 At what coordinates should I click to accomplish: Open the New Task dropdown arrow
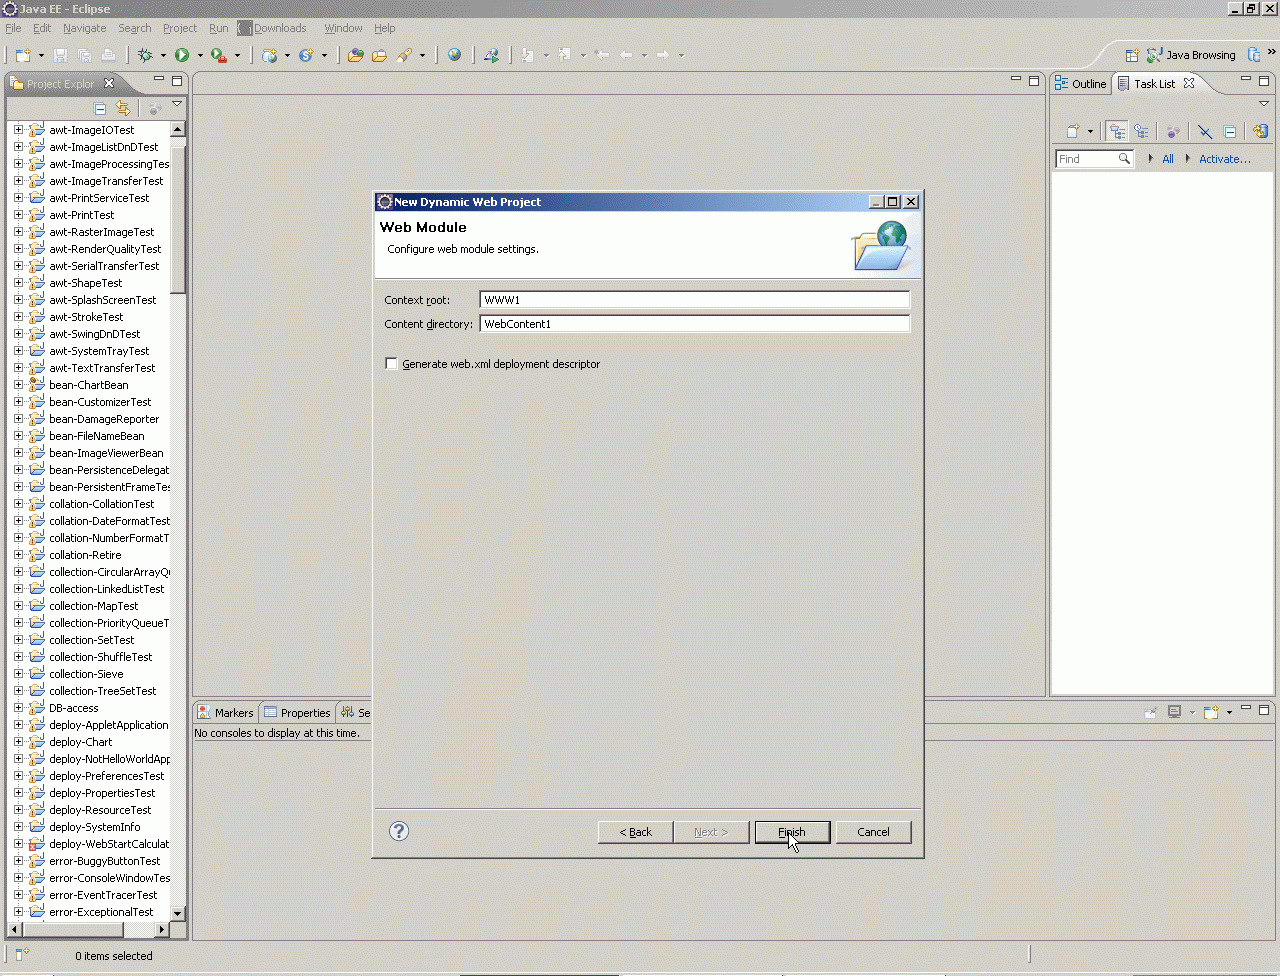tap(1090, 131)
